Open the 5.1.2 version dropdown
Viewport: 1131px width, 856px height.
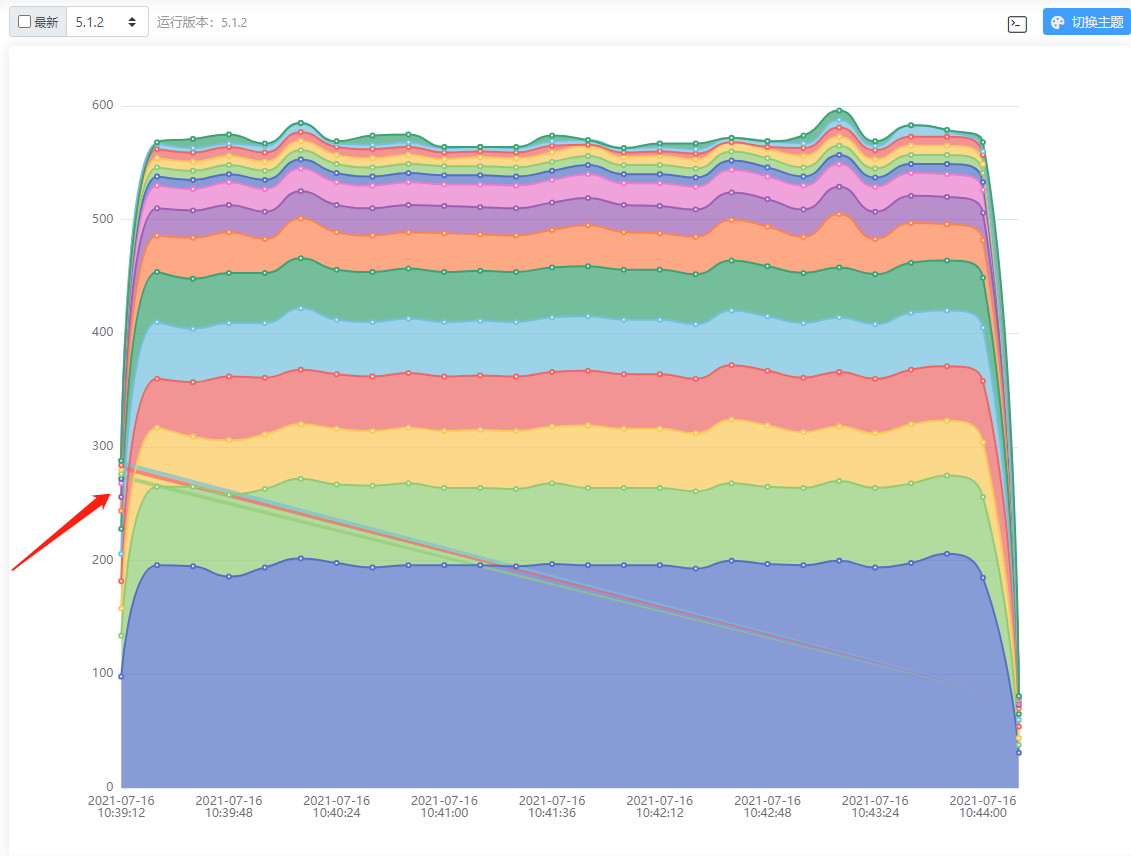(107, 22)
